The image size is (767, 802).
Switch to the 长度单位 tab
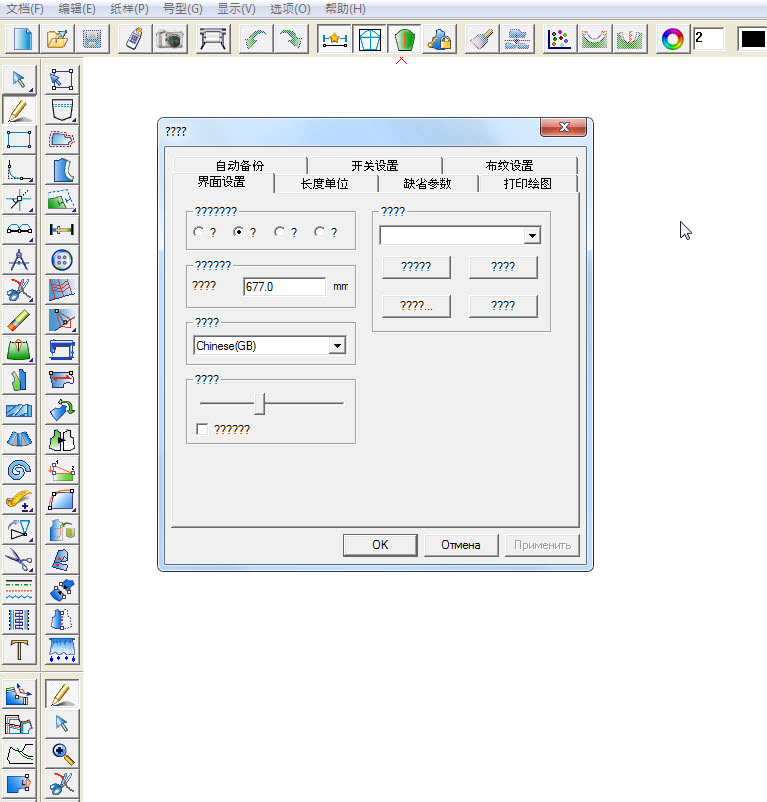point(325,183)
